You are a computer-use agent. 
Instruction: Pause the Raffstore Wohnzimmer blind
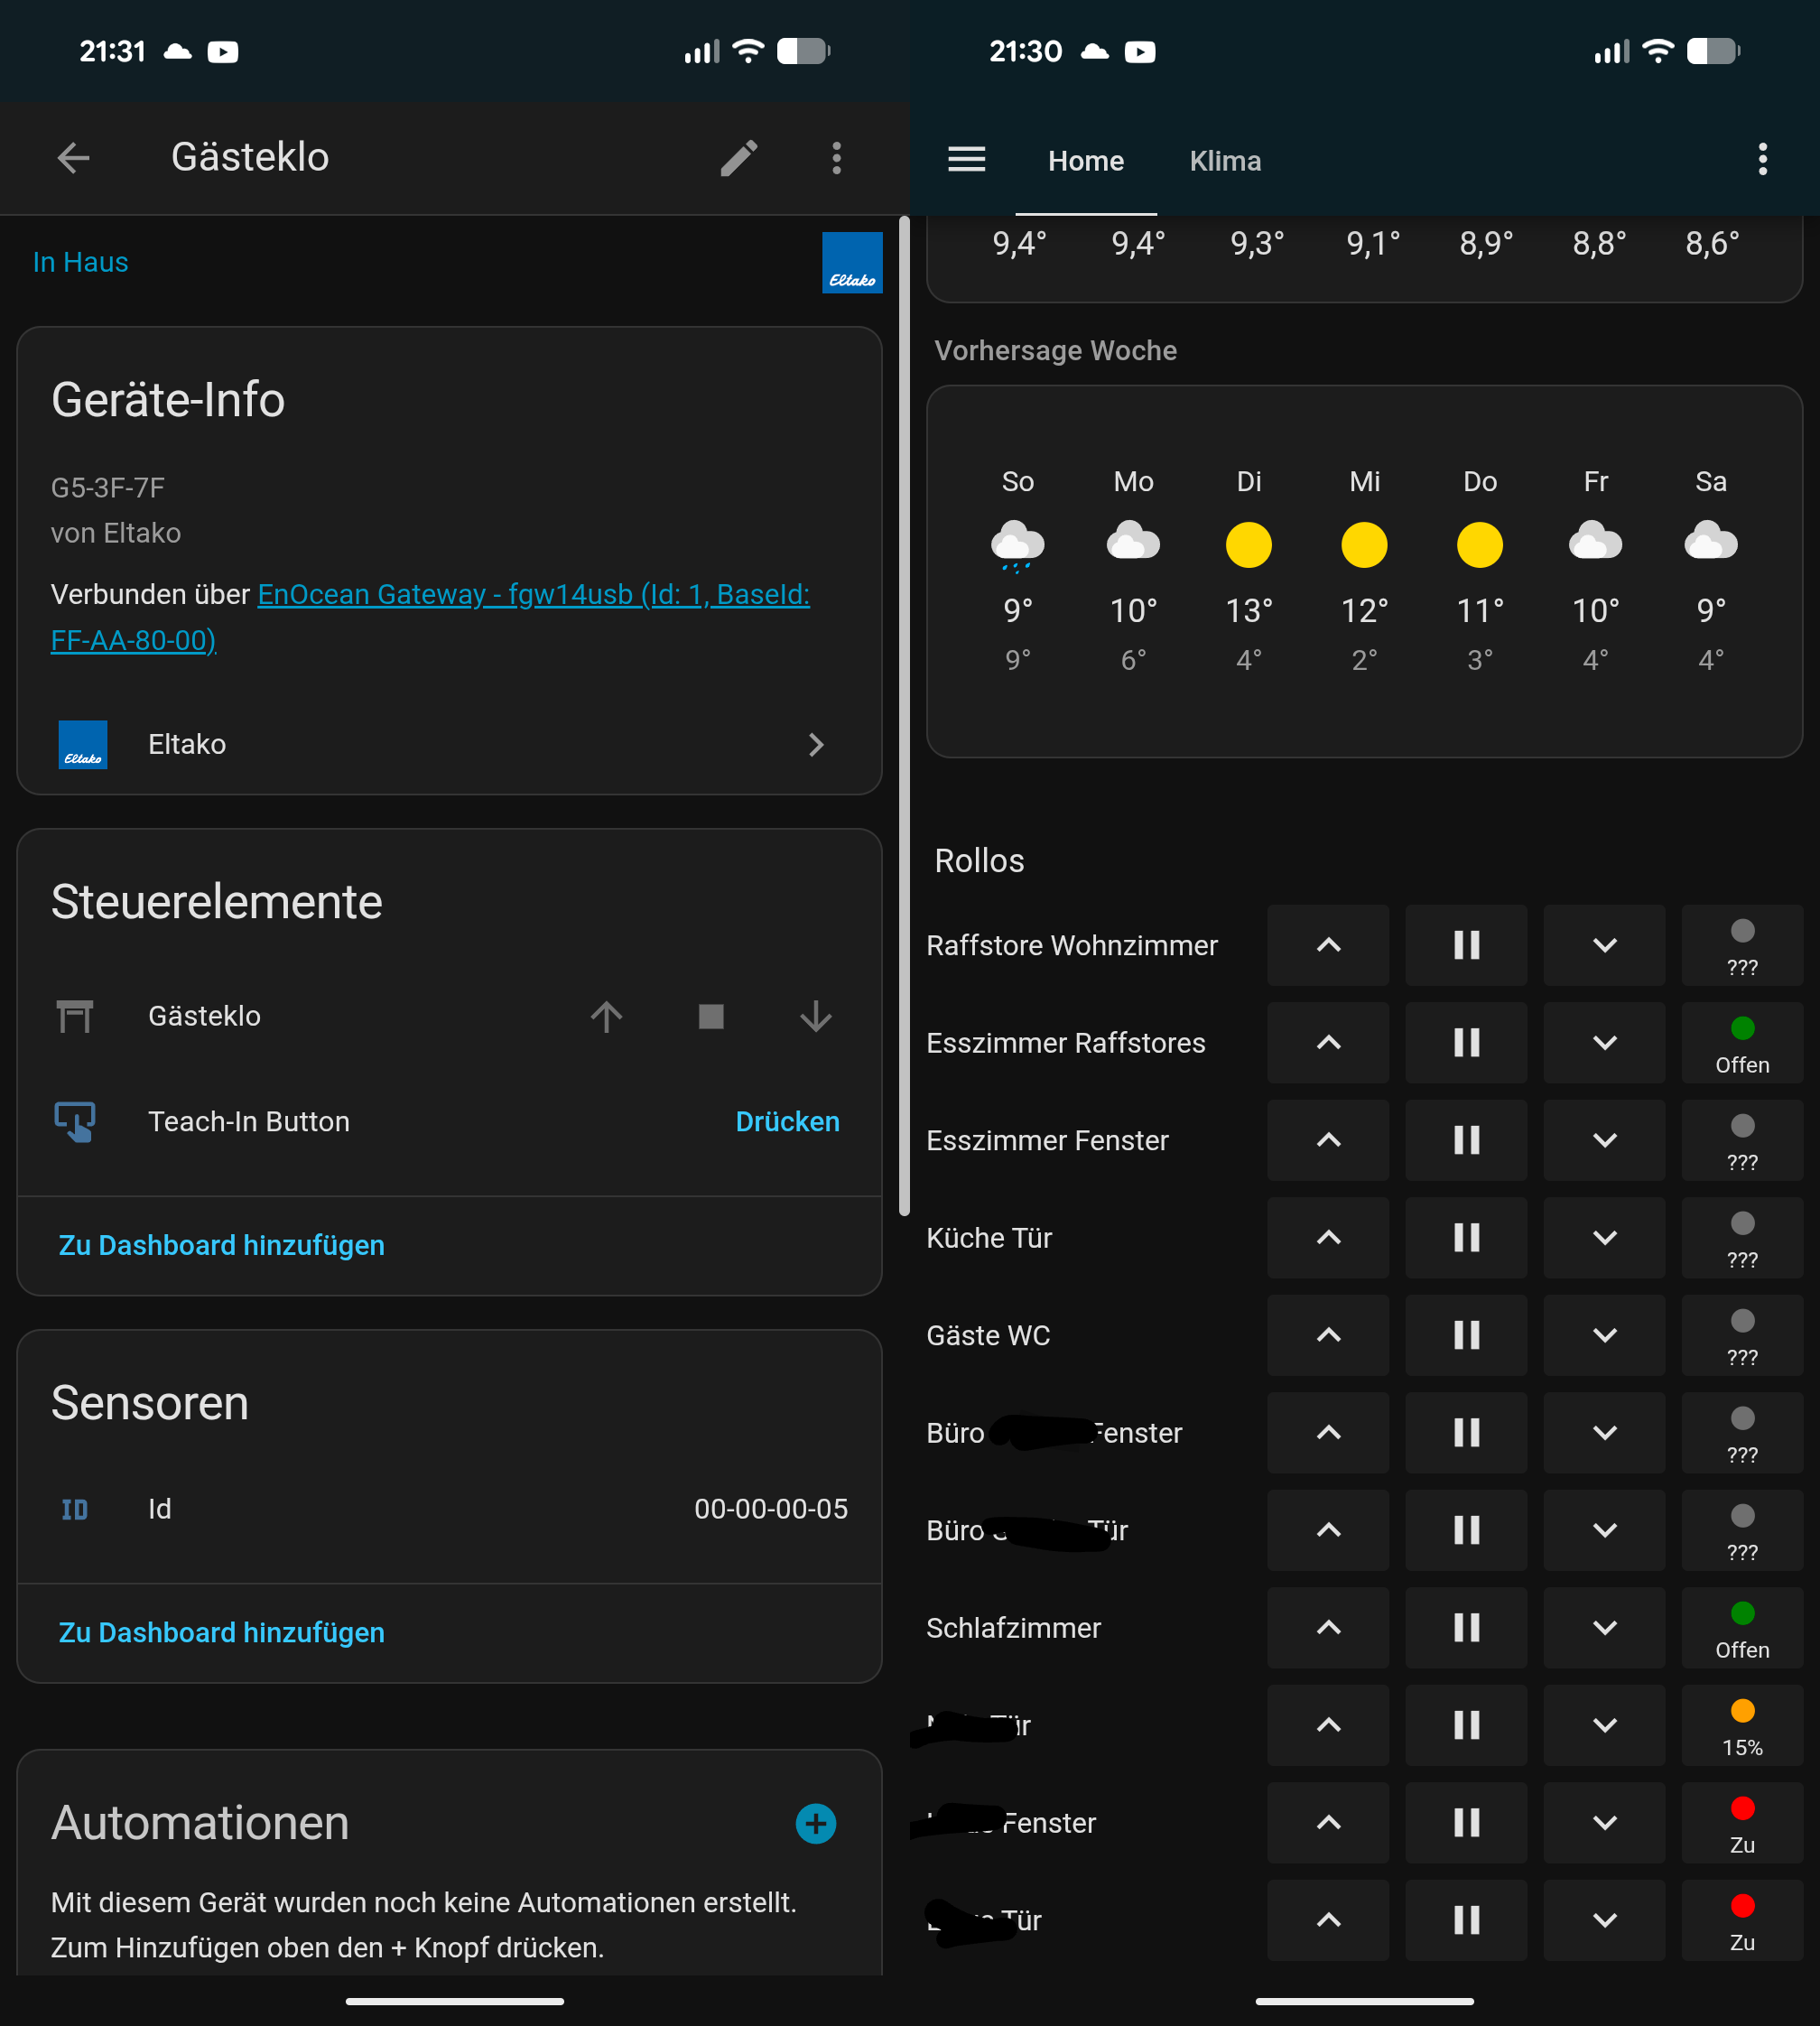click(1466, 945)
